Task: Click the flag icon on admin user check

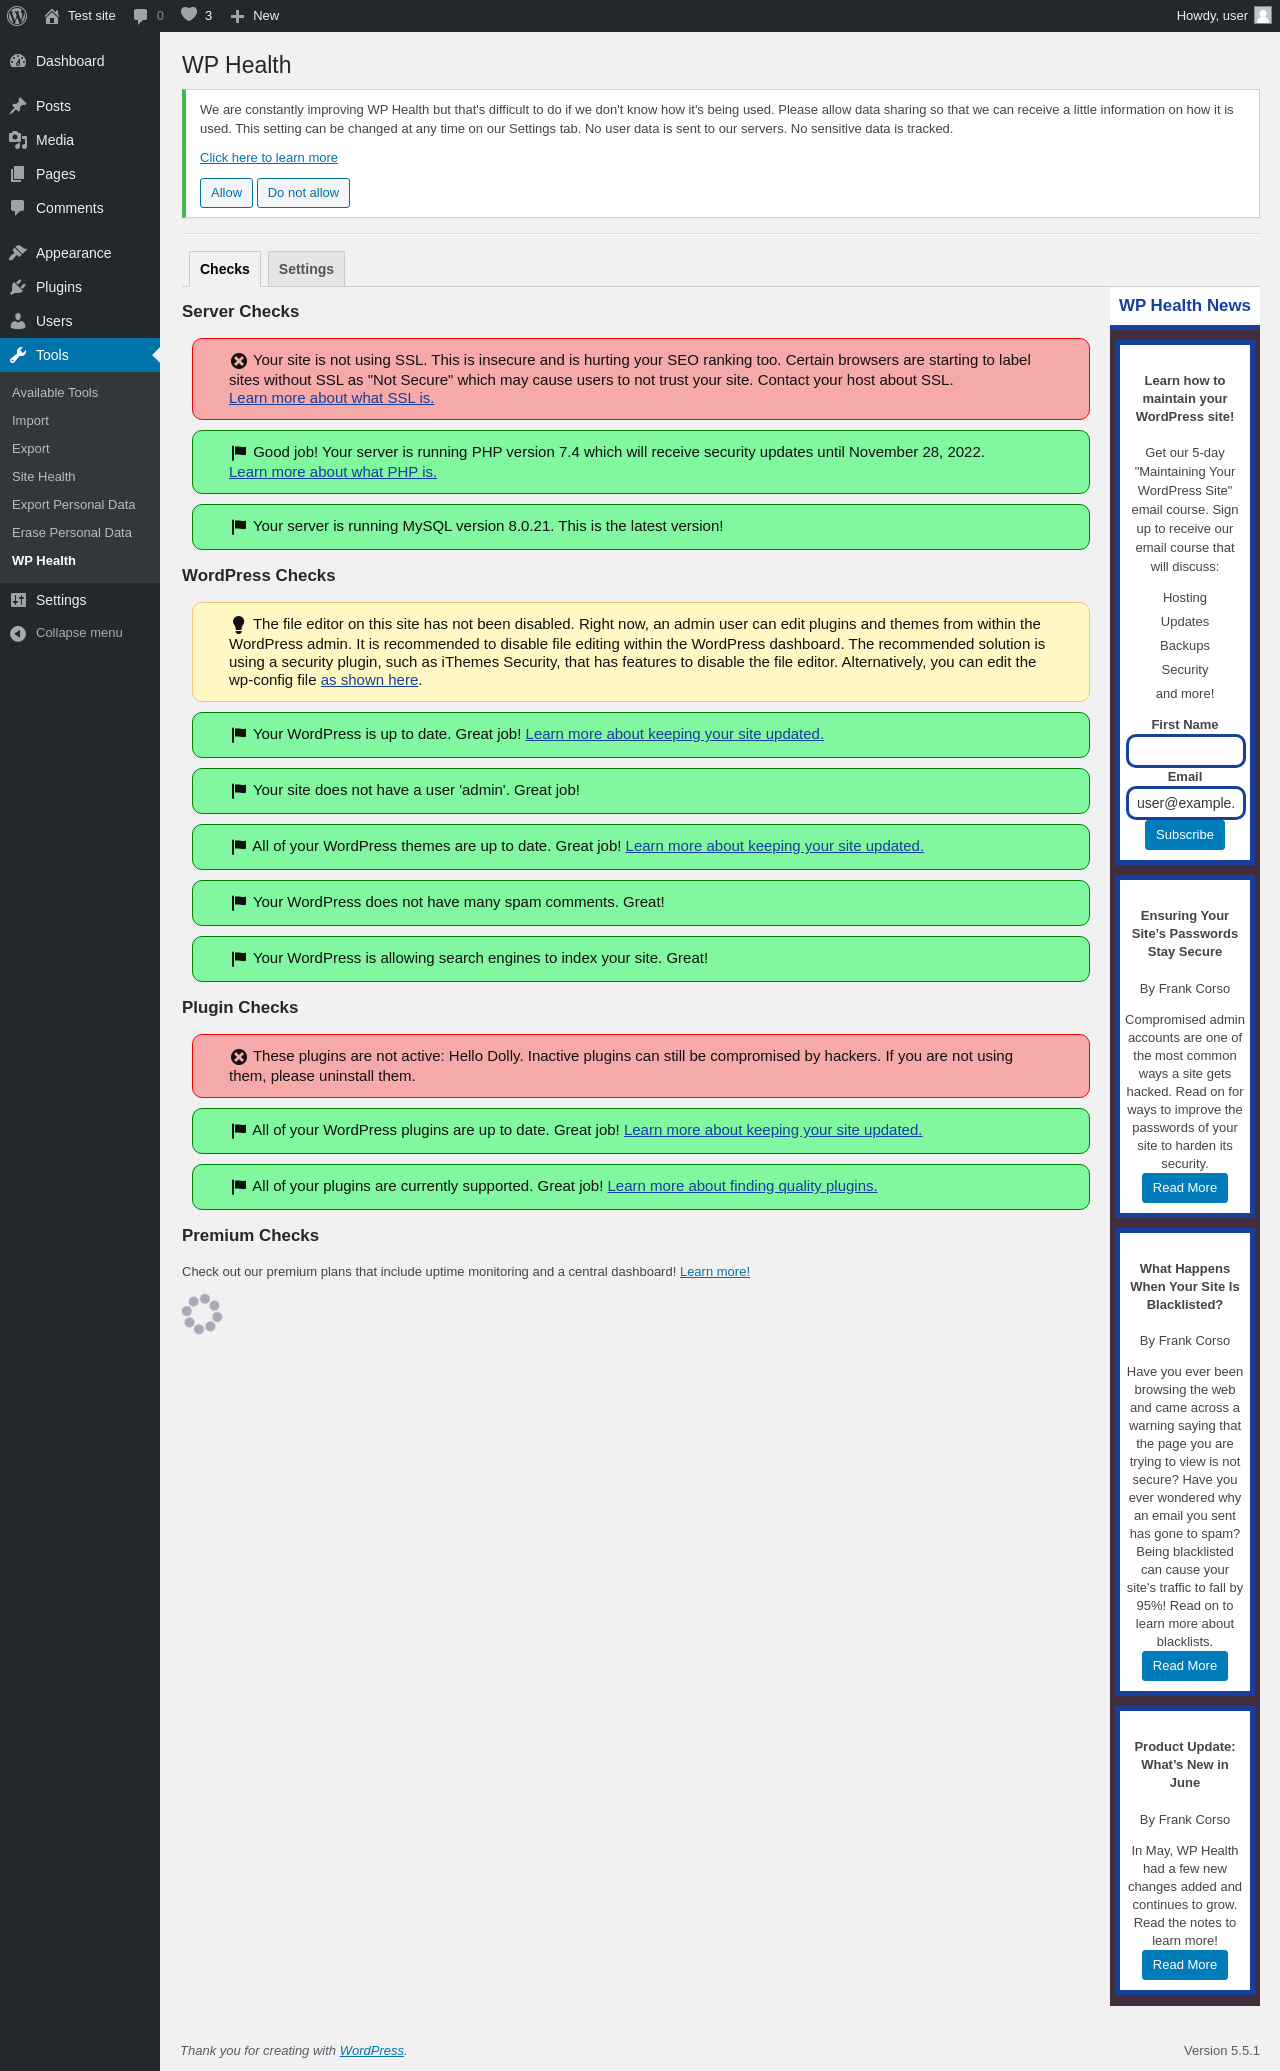Action: [238, 791]
